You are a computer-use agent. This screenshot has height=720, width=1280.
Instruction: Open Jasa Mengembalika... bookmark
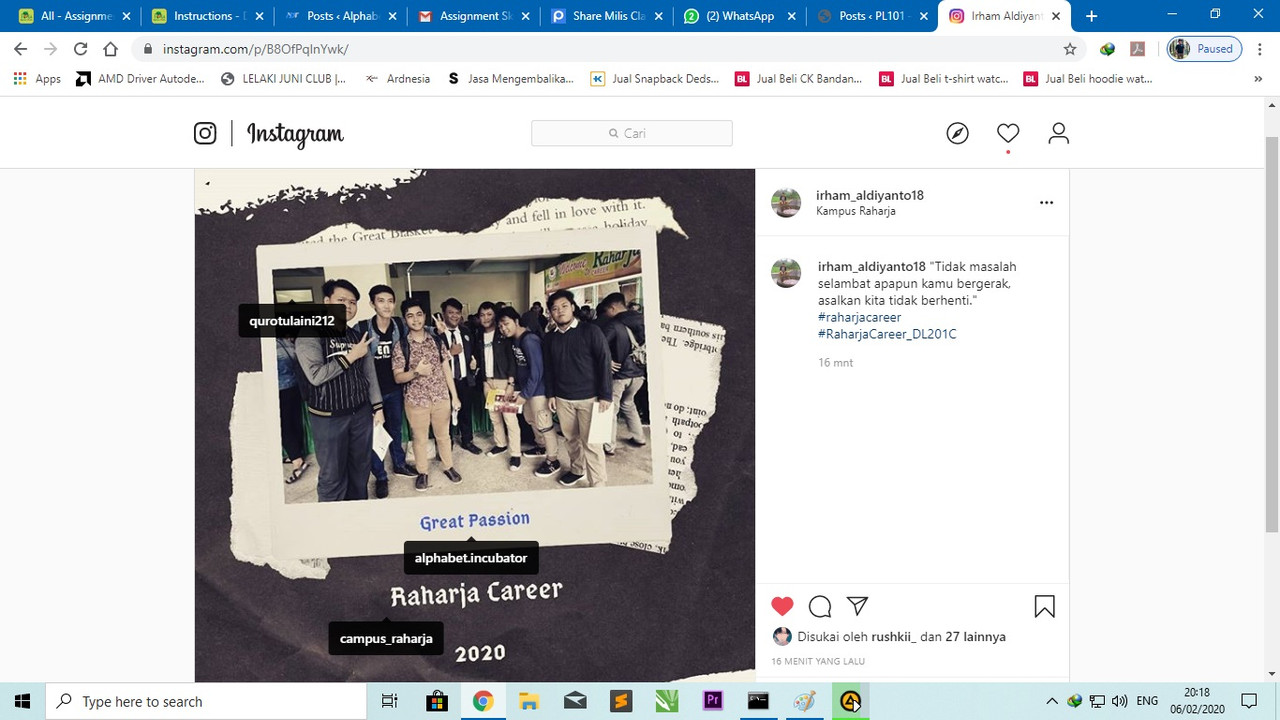511,79
